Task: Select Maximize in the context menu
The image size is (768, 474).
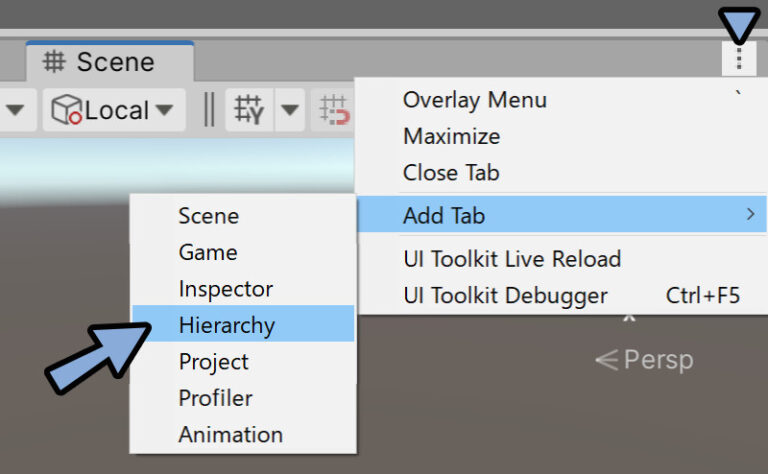Action: 451,136
